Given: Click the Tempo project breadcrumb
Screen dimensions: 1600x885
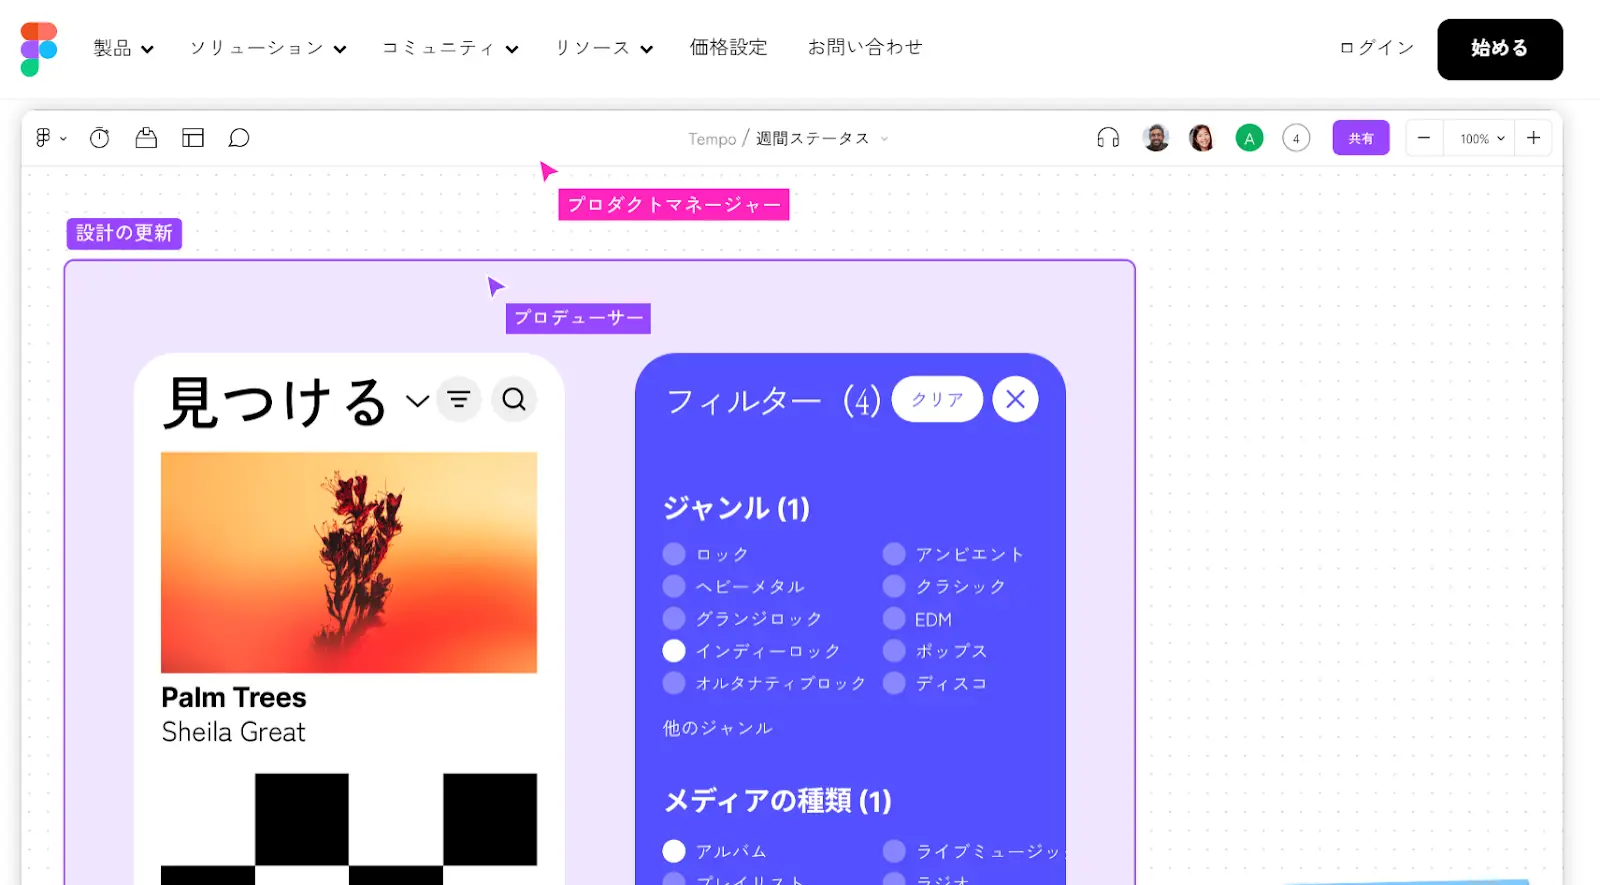Looking at the screenshot, I should [x=712, y=139].
